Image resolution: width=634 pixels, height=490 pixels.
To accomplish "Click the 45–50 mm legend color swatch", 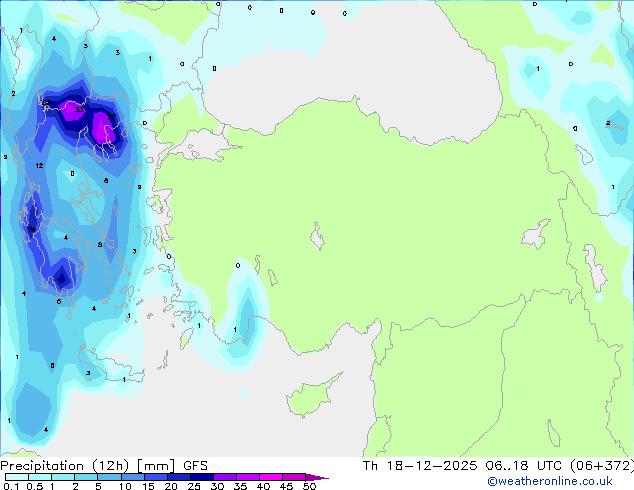I will 294,477.
